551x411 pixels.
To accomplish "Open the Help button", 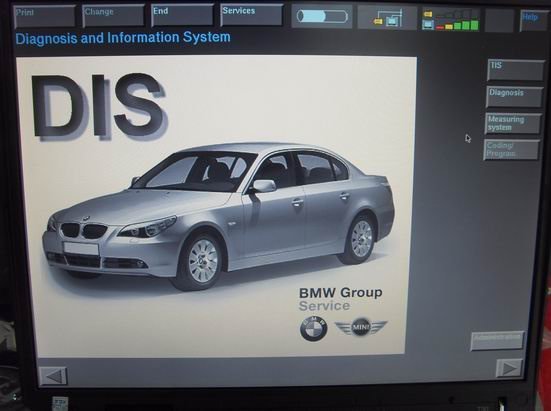I will click(533, 21).
